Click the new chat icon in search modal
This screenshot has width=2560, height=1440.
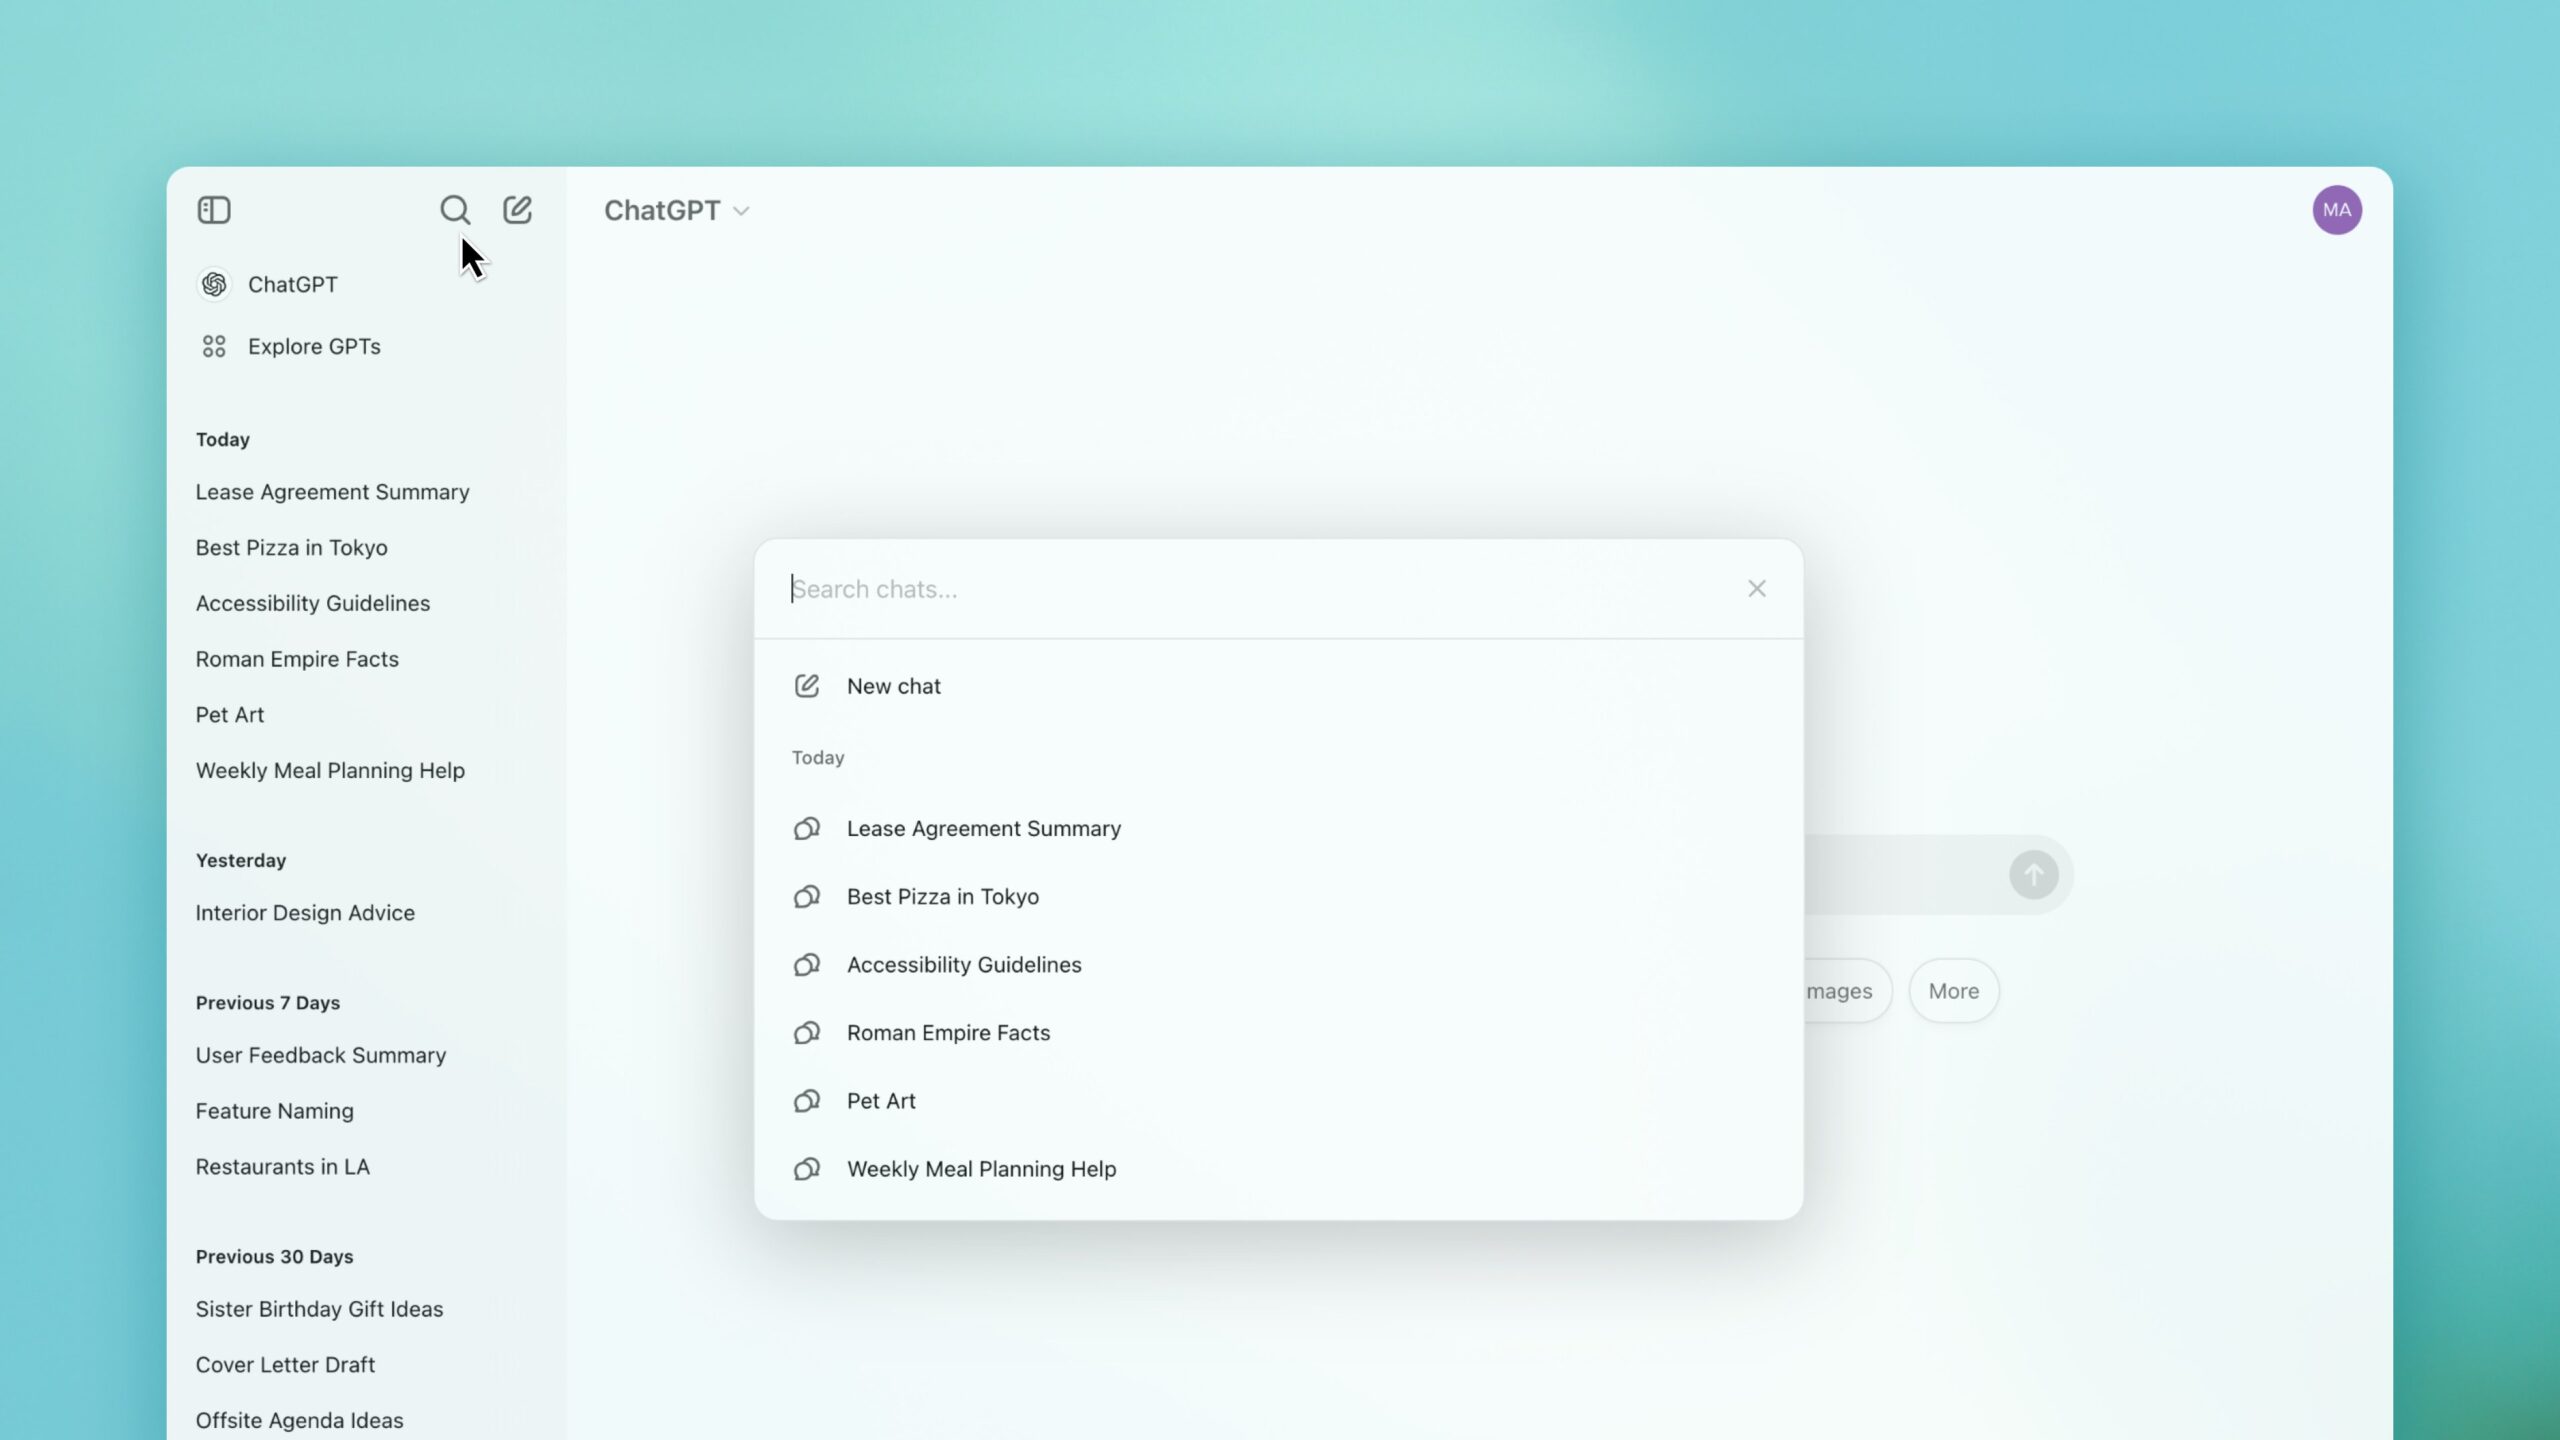click(807, 686)
